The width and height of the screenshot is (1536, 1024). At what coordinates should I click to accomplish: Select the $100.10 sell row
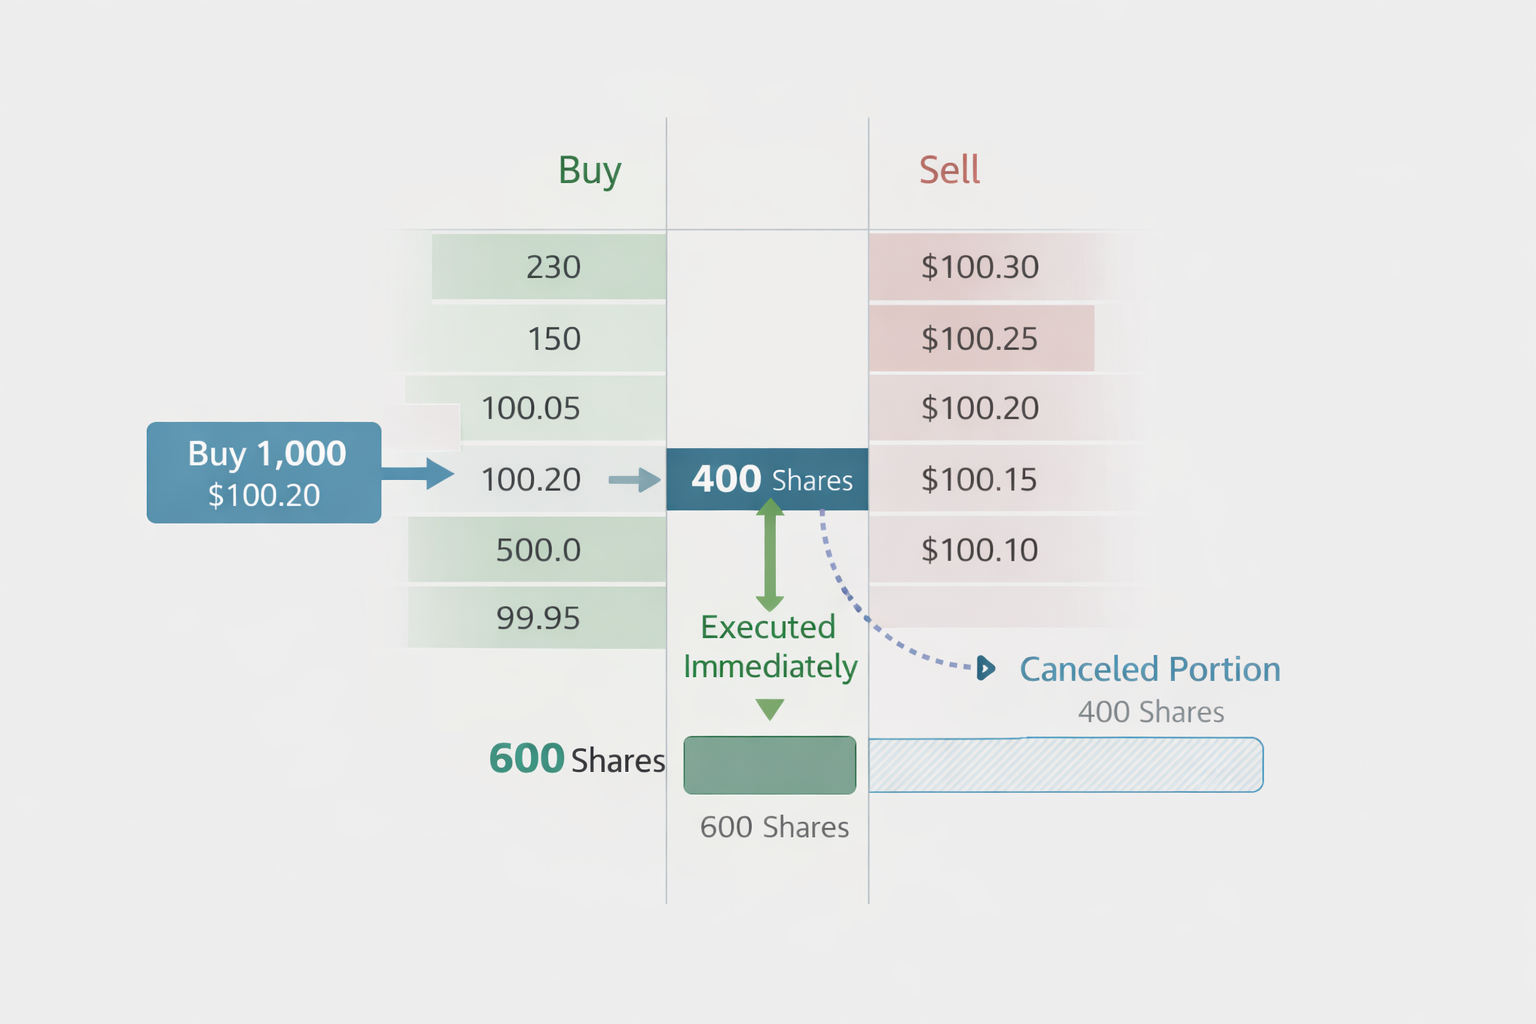point(980,550)
